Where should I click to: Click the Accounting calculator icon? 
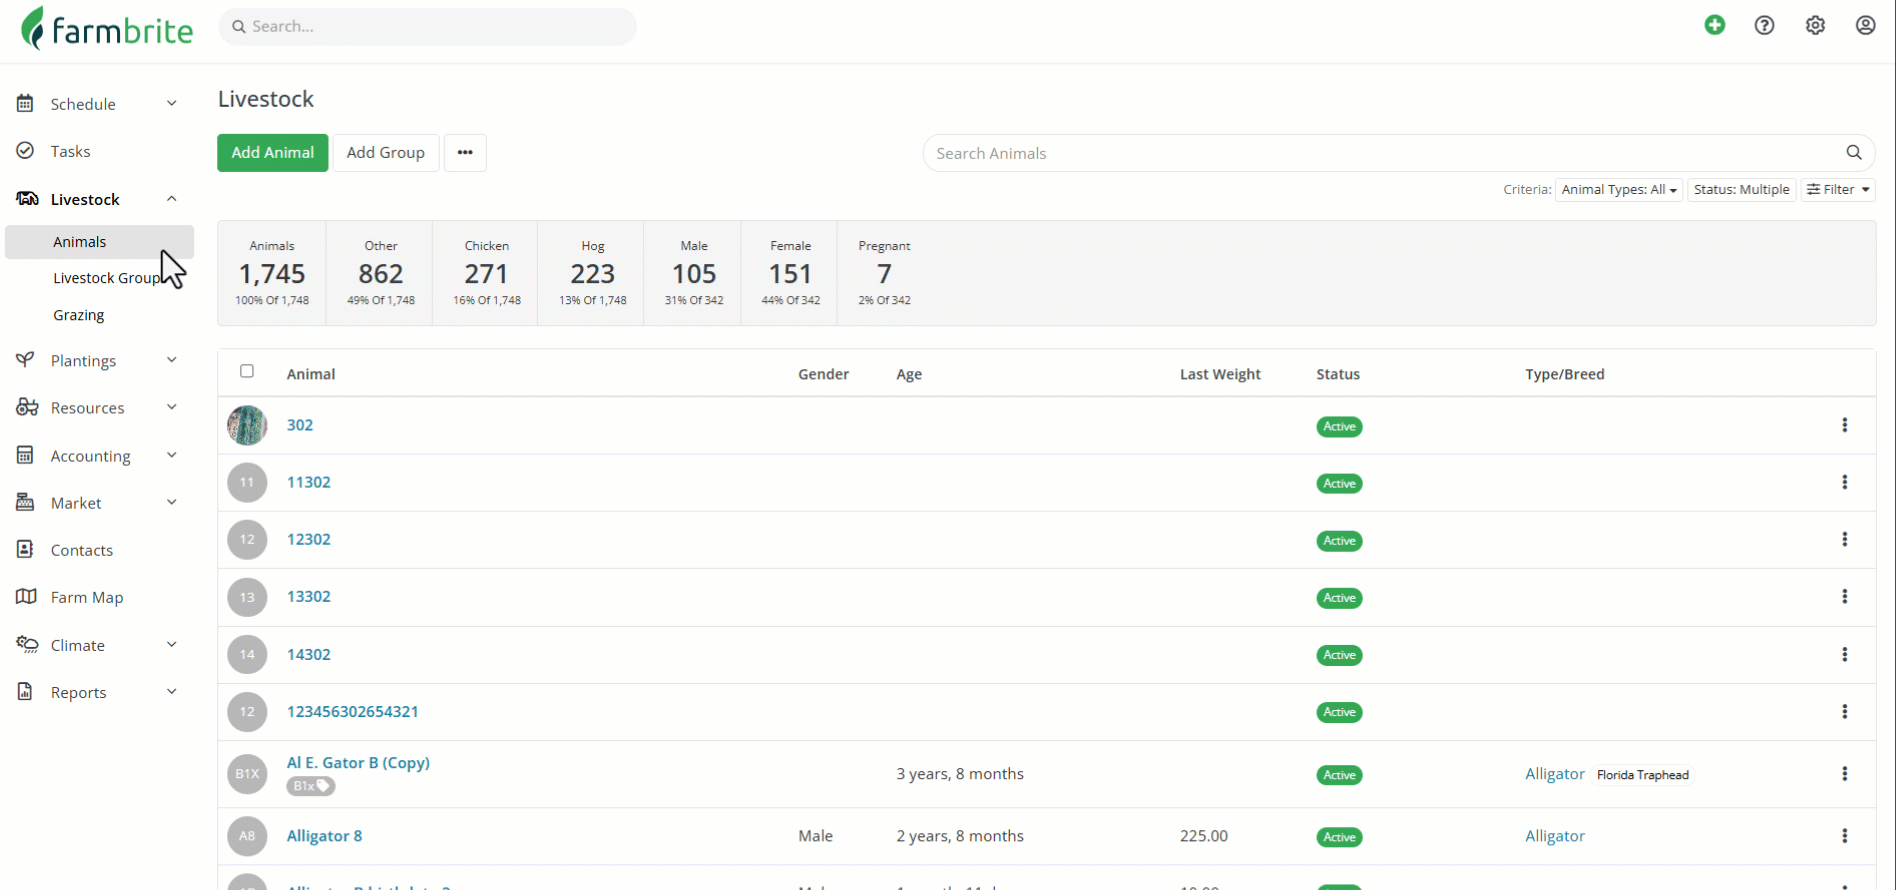click(x=25, y=455)
